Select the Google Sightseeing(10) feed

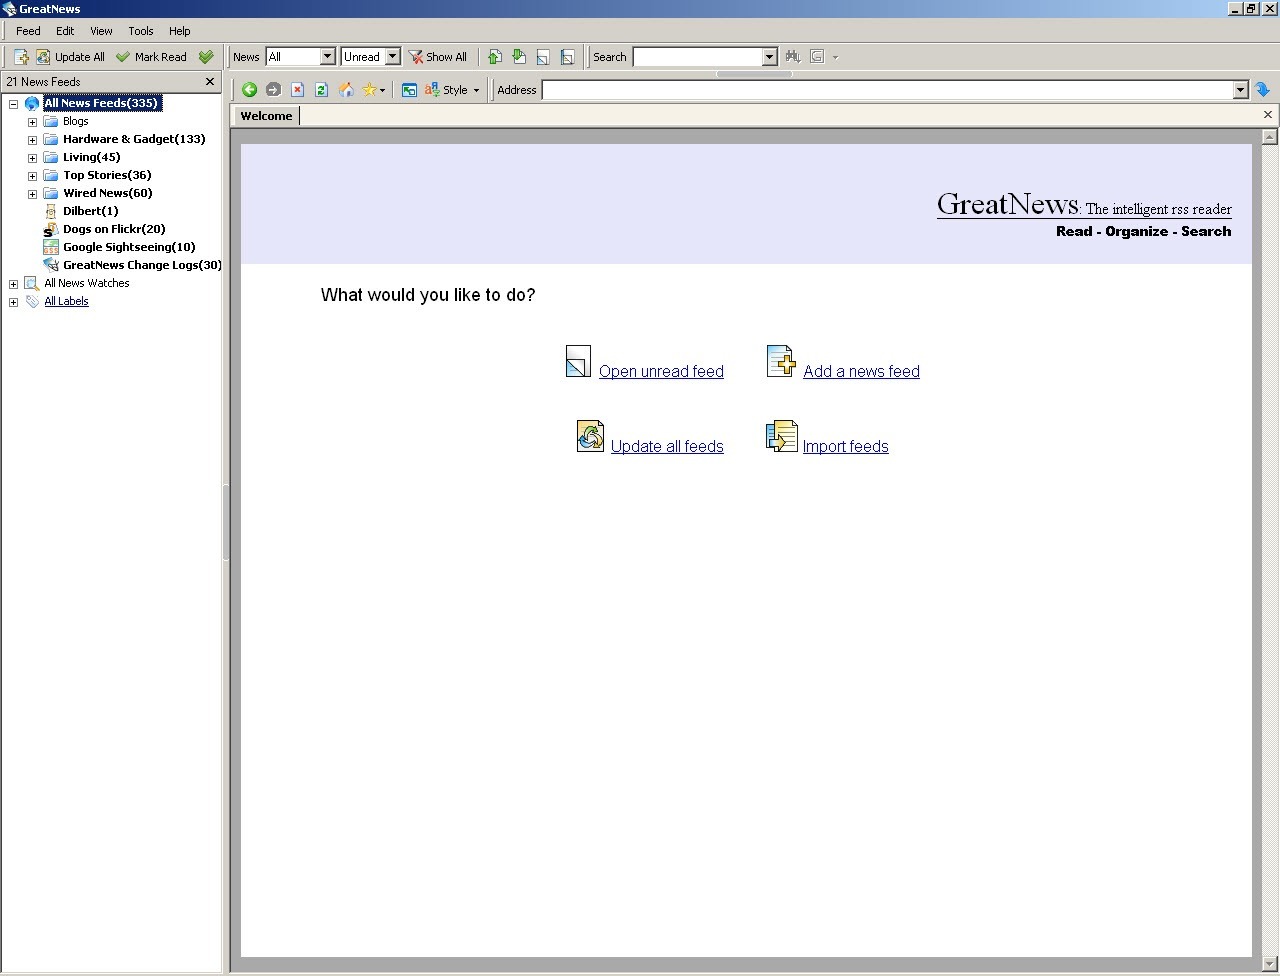tap(129, 247)
